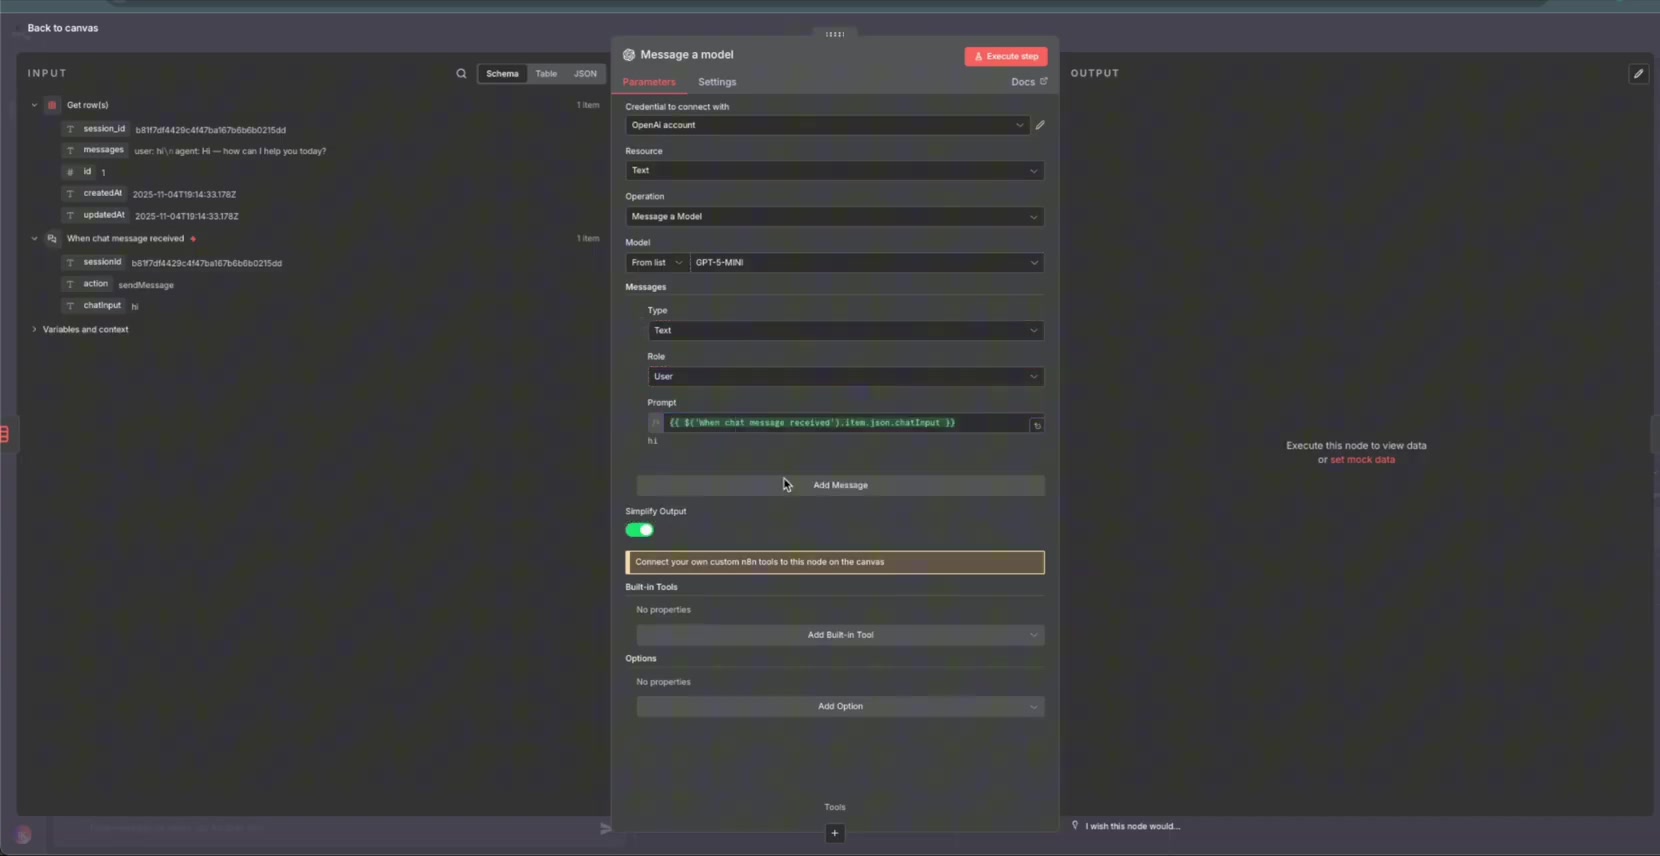The width and height of the screenshot is (1660, 856).
Task: Click the search icon in the Input panel
Action: [x=461, y=73]
